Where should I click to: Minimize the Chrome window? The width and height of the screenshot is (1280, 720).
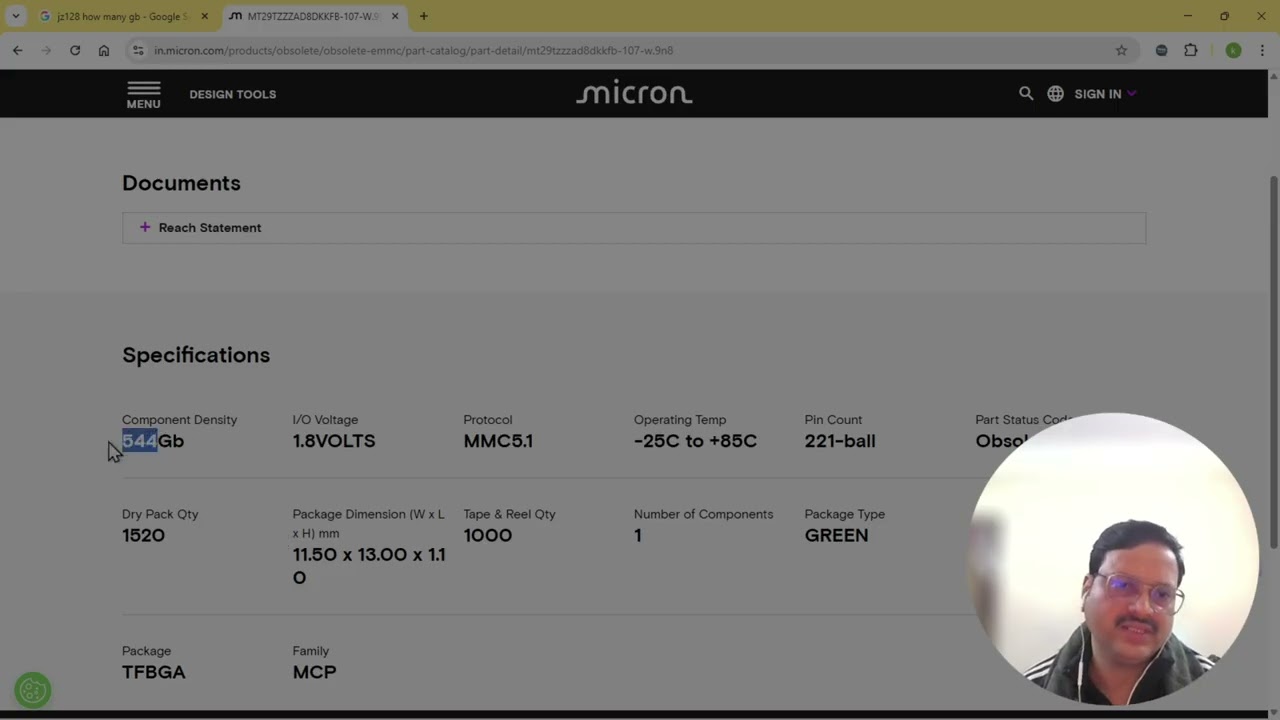pos(1187,16)
